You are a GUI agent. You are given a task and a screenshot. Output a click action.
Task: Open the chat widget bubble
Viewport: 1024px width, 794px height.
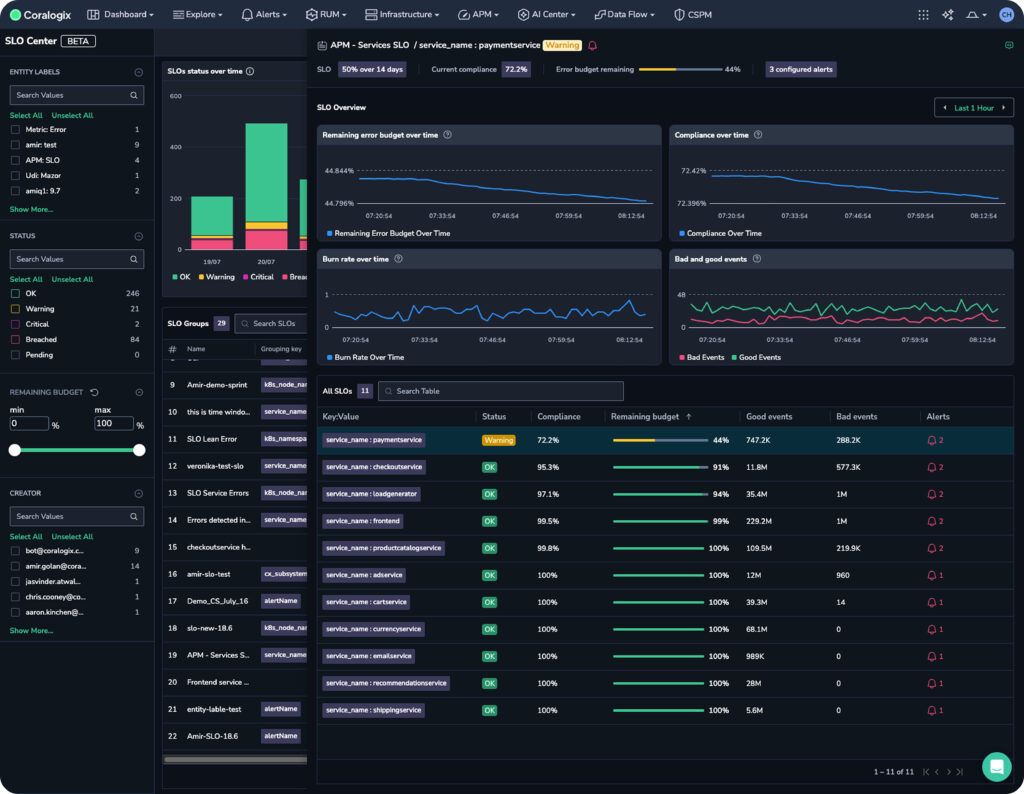point(997,766)
